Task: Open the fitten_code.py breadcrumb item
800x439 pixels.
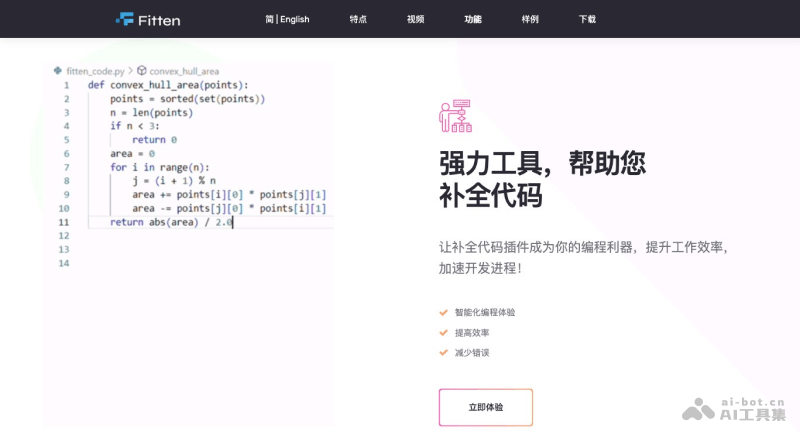Action: click(x=95, y=71)
